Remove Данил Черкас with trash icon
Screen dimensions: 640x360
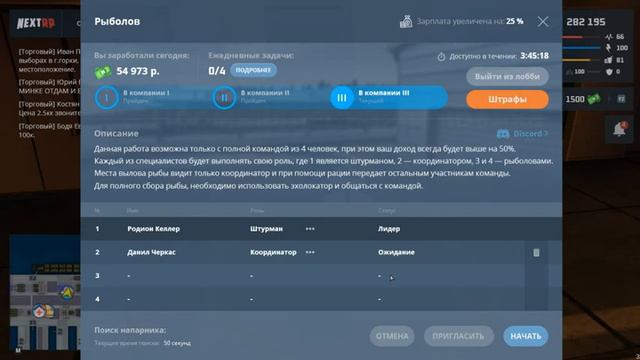pos(536,252)
